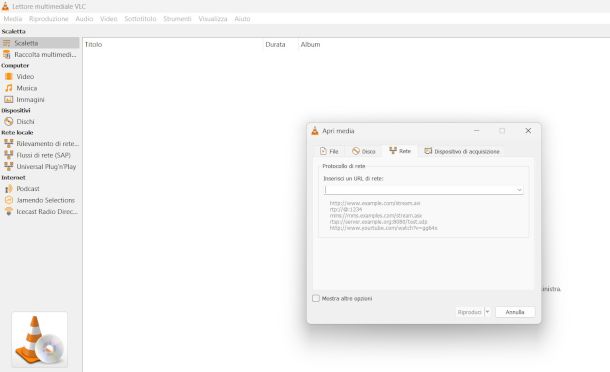
Task: Switch to the File tab in Apri media
Action: [329, 151]
